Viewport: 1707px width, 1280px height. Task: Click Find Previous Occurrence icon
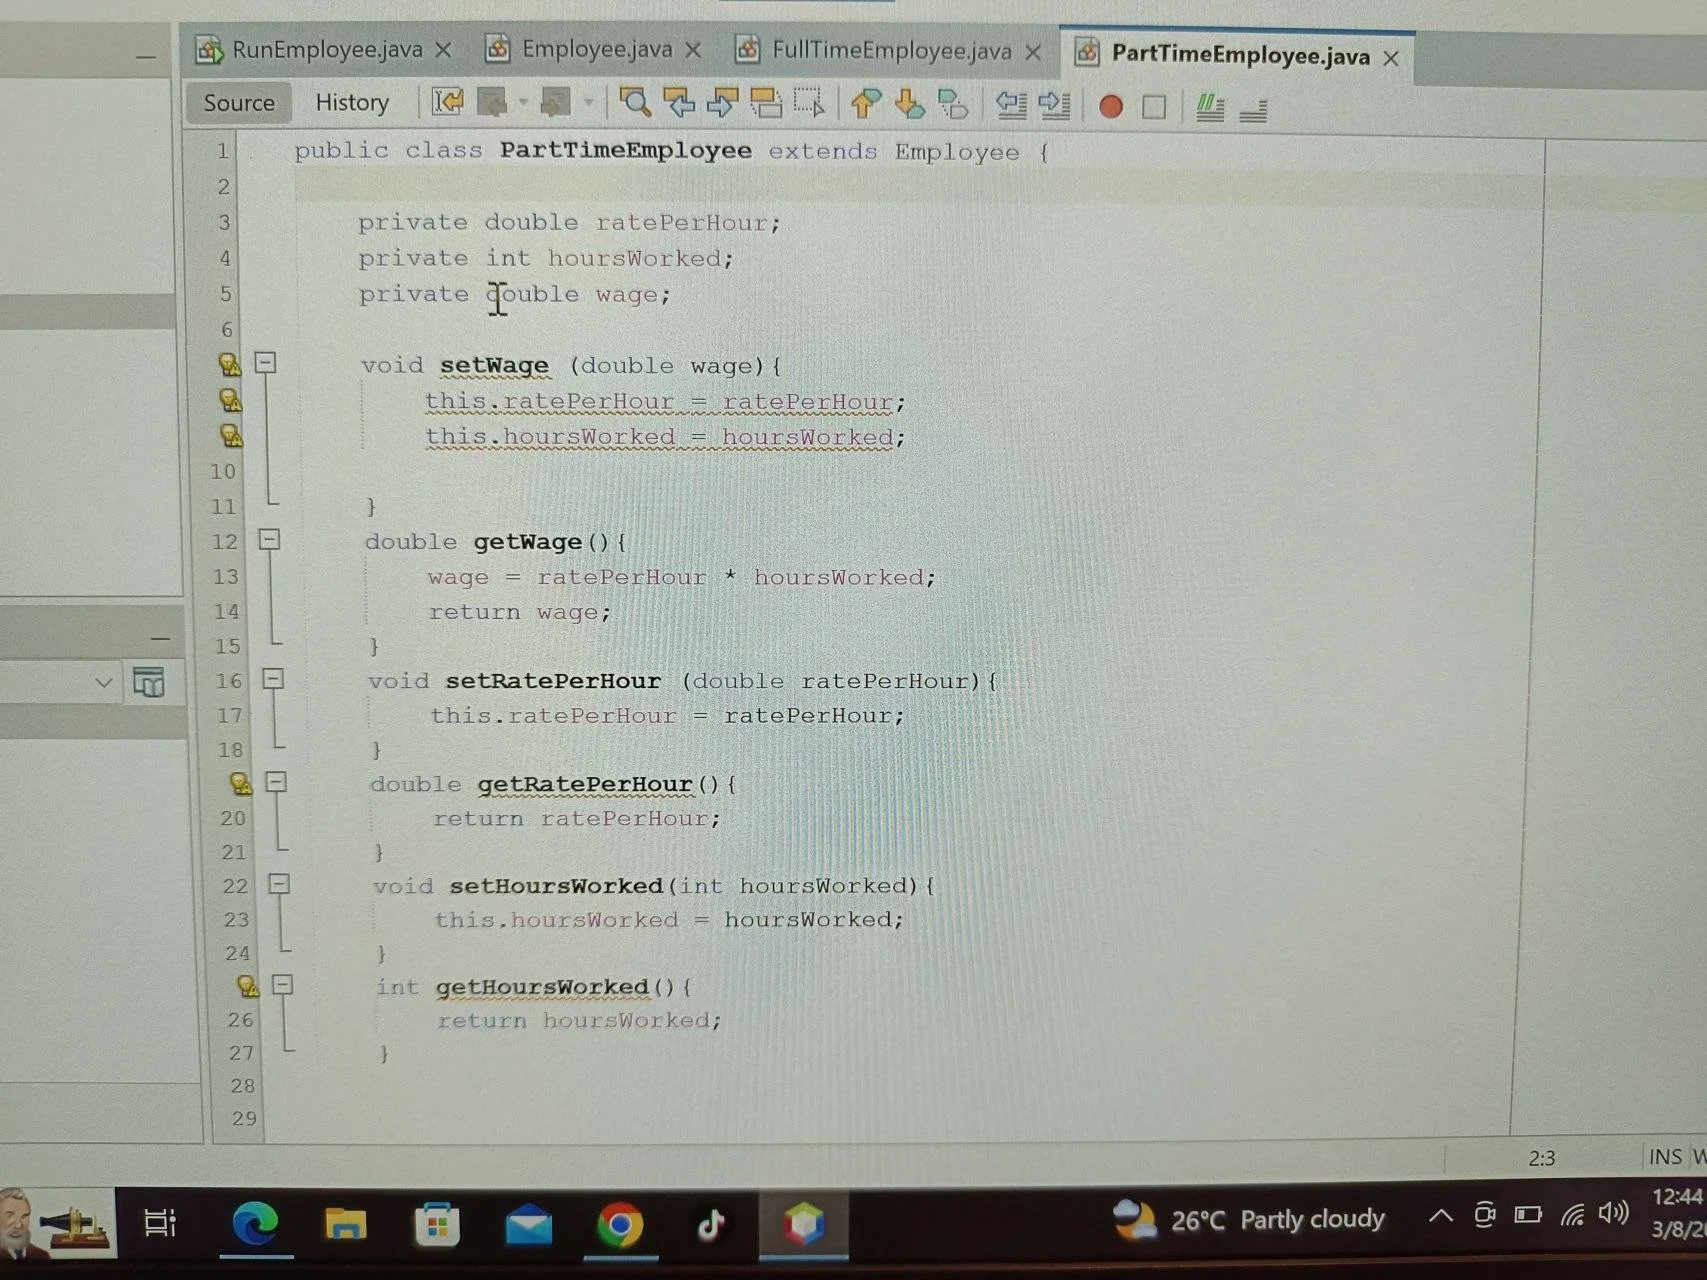679,102
